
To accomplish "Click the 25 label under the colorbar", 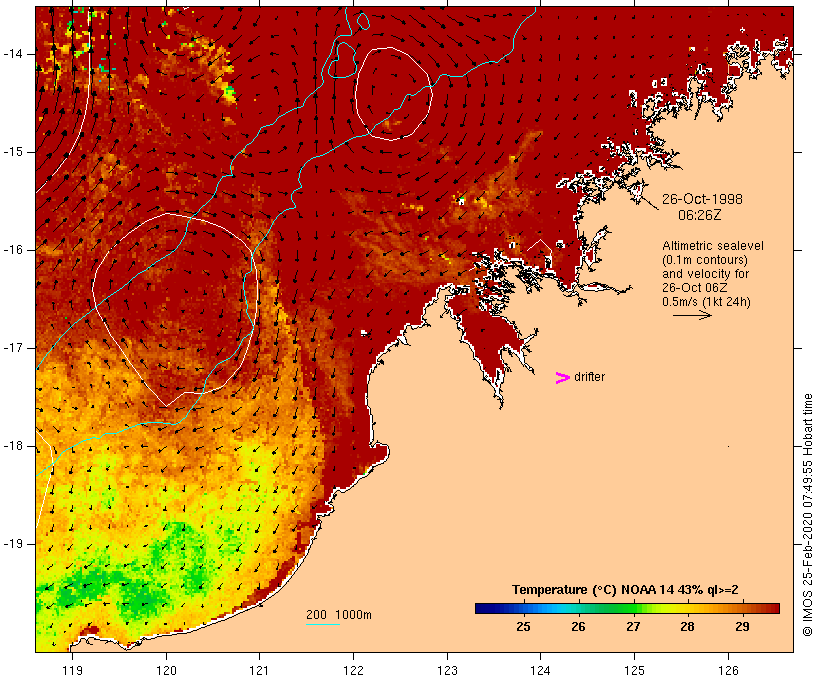I will pyautogui.click(x=523, y=627).
